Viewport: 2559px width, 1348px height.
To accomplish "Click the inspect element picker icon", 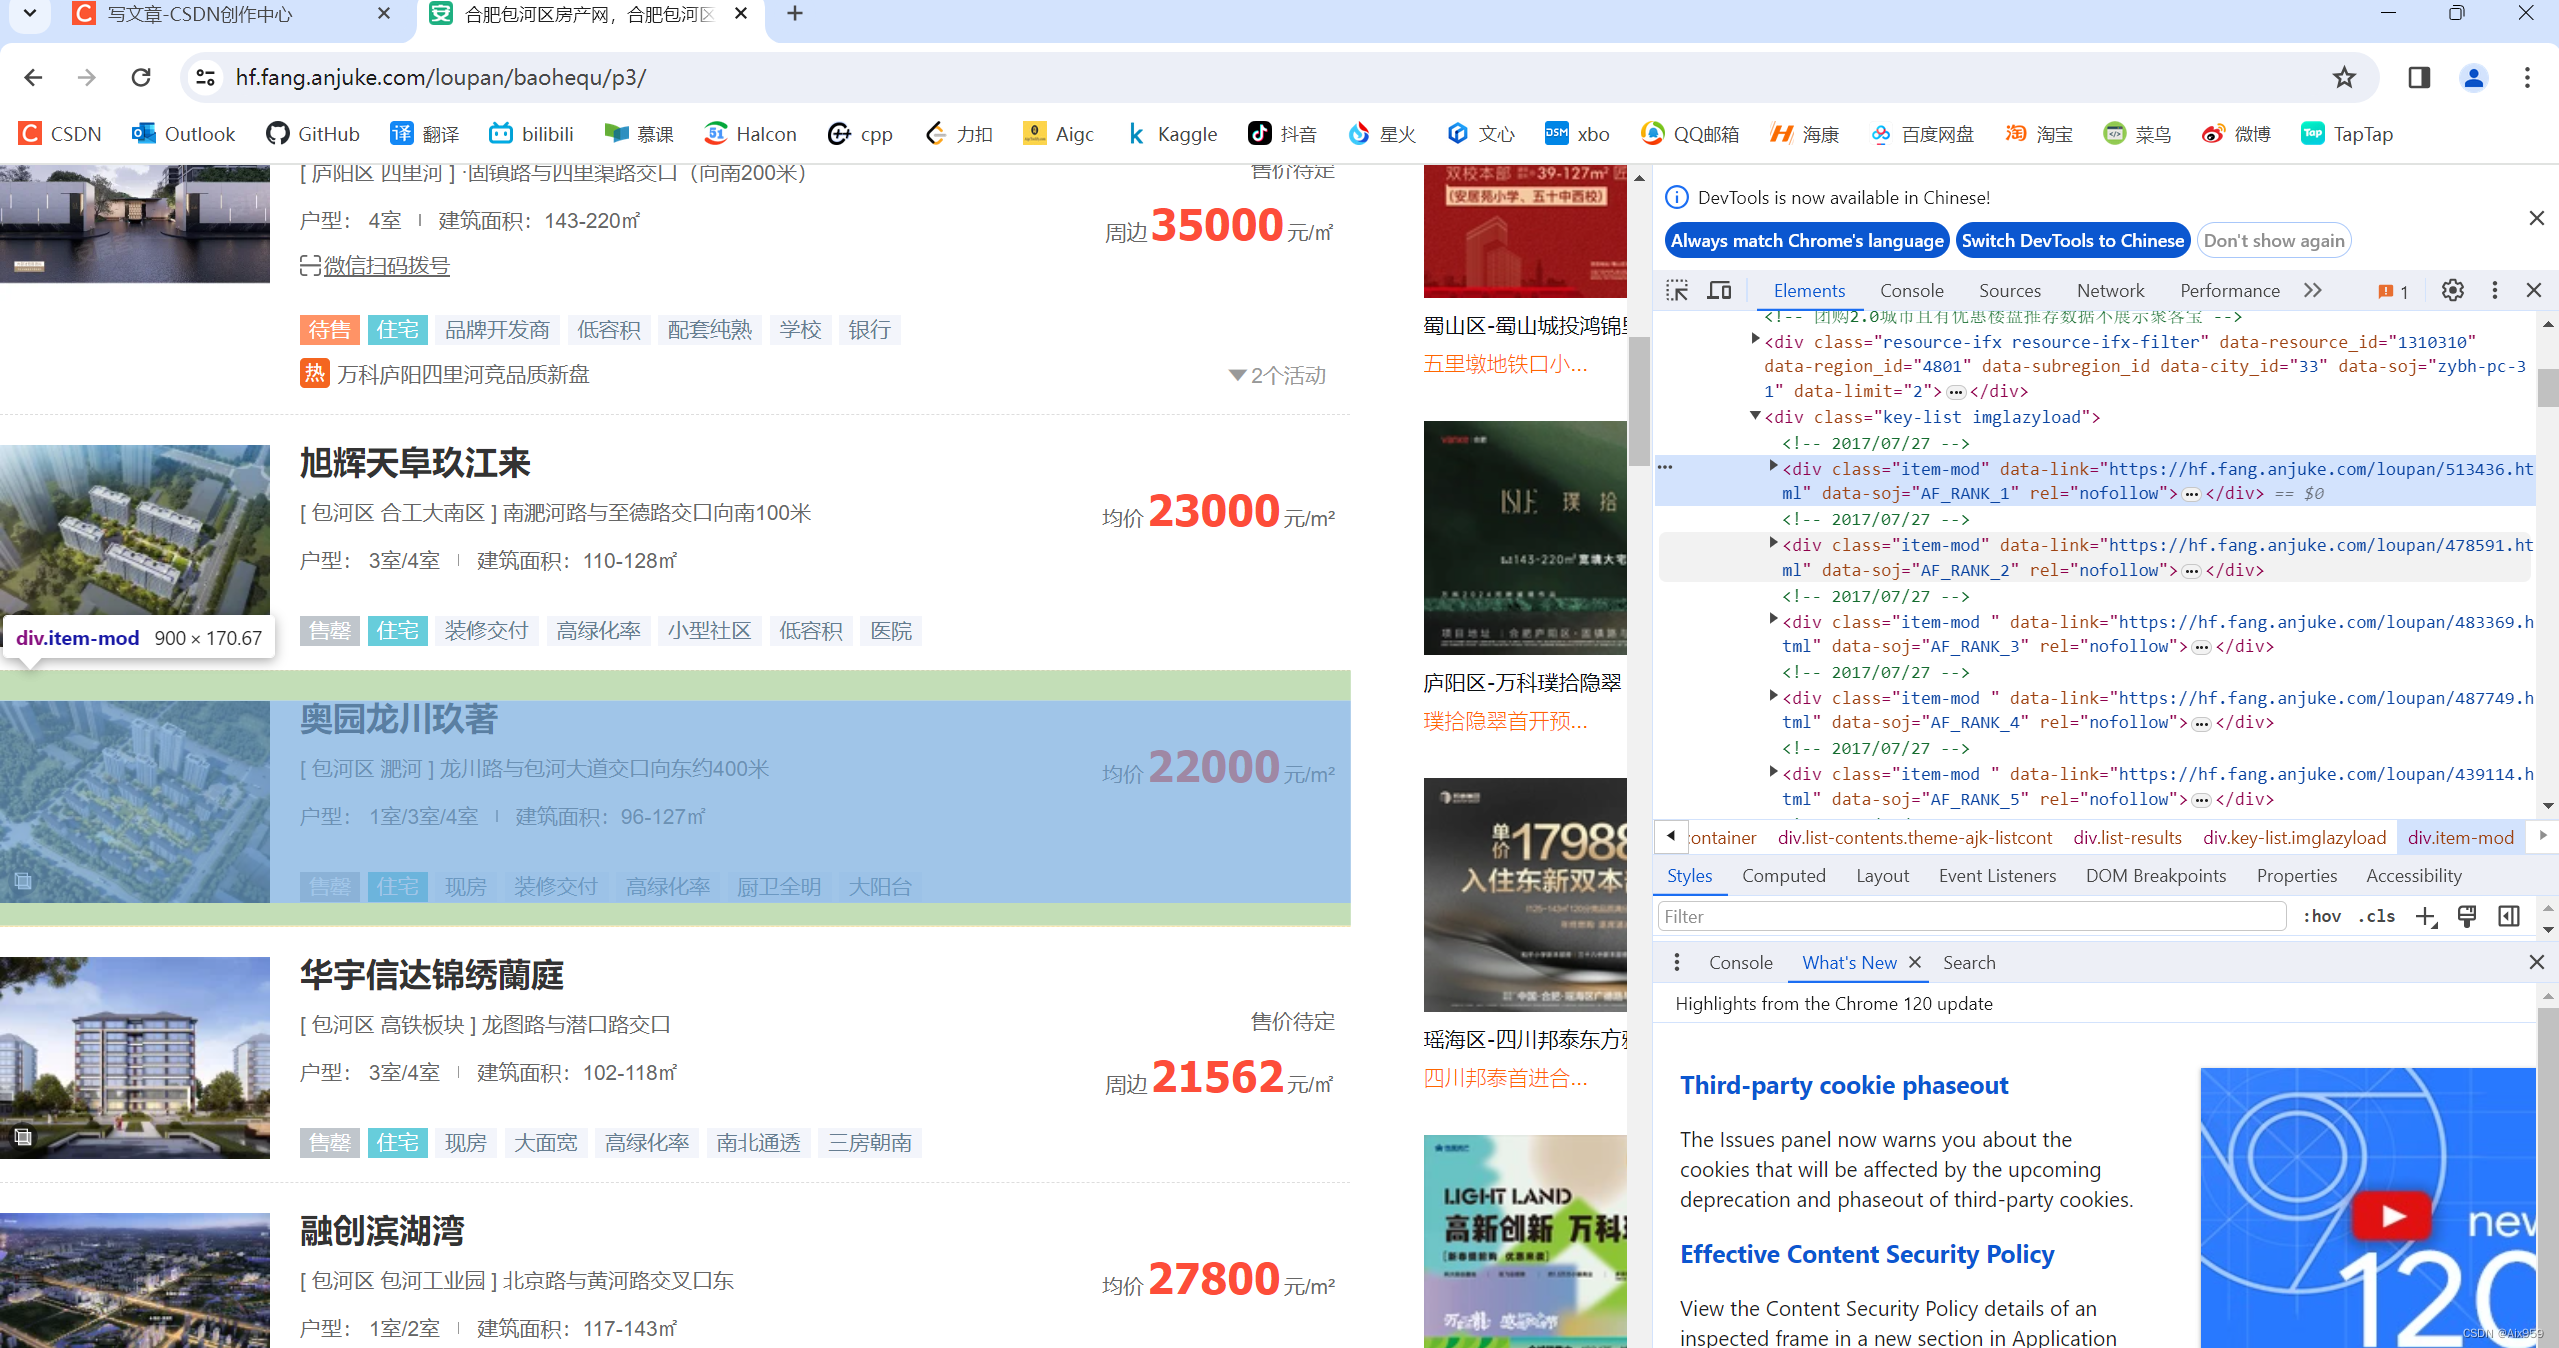I will tap(1677, 291).
